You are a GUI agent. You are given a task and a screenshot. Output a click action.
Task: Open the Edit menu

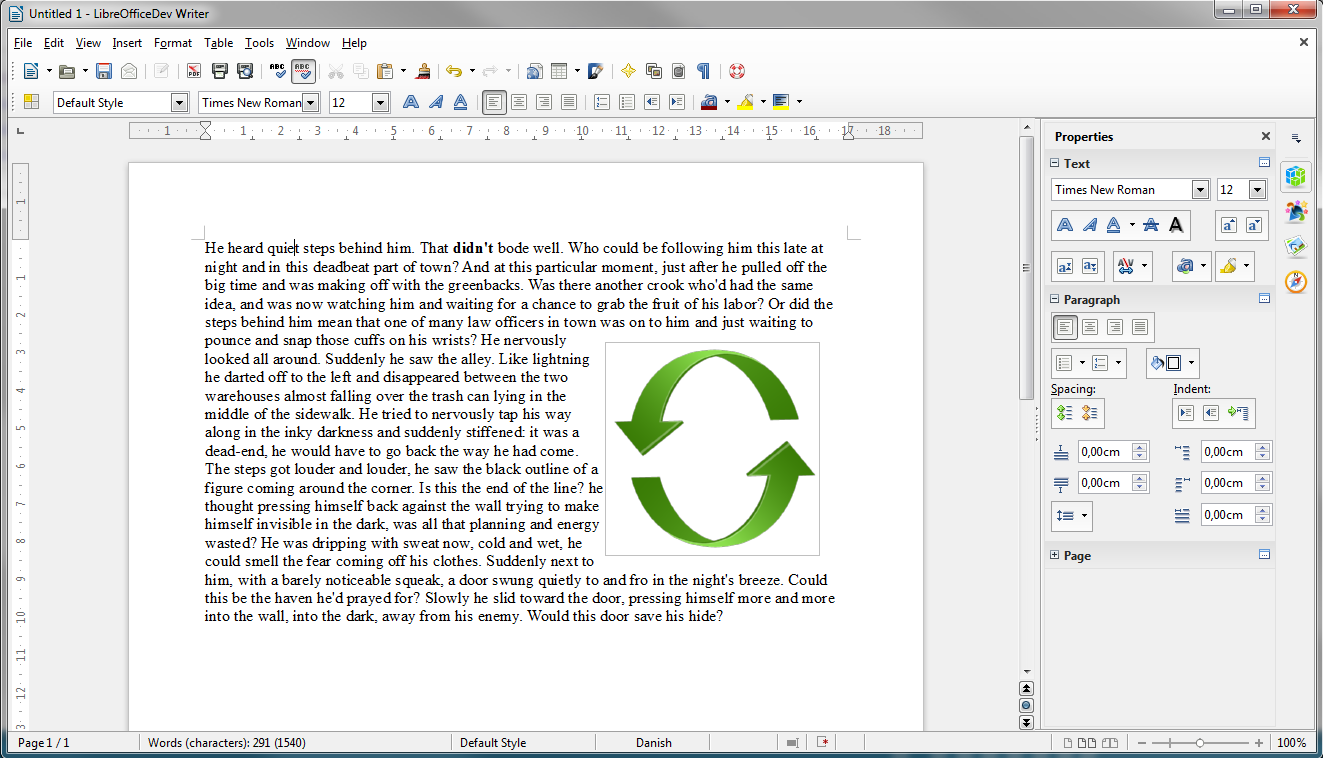pos(54,43)
